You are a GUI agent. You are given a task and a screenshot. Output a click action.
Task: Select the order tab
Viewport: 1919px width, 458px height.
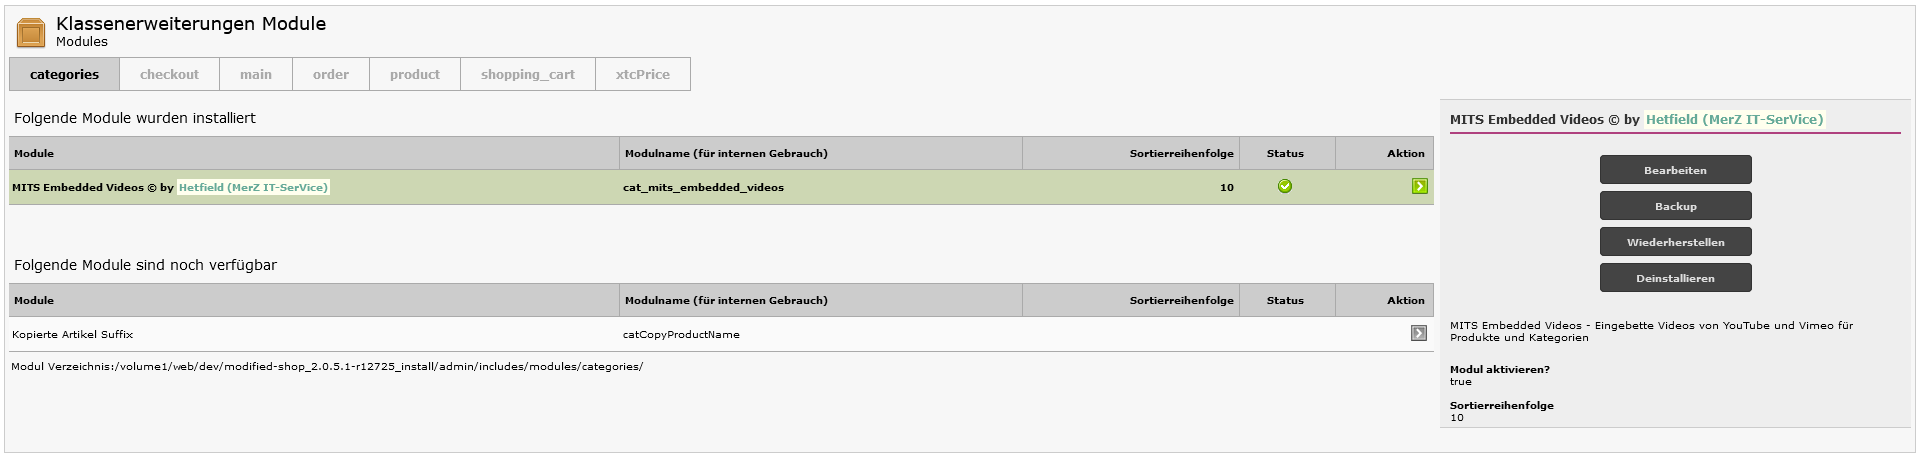tap(331, 74)
